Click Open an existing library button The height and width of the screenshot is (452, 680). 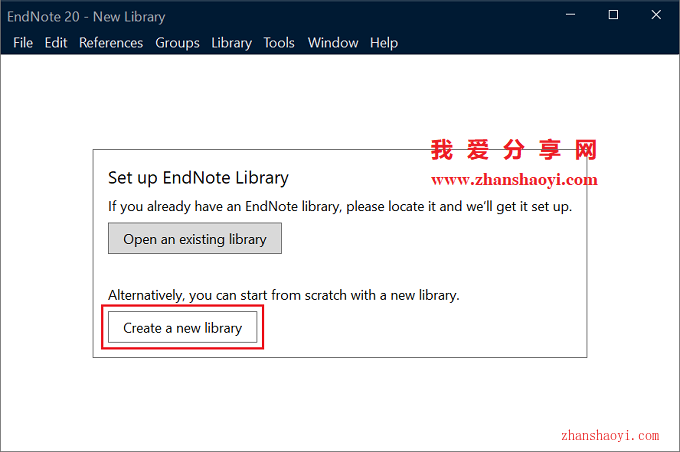coord(195,239)
